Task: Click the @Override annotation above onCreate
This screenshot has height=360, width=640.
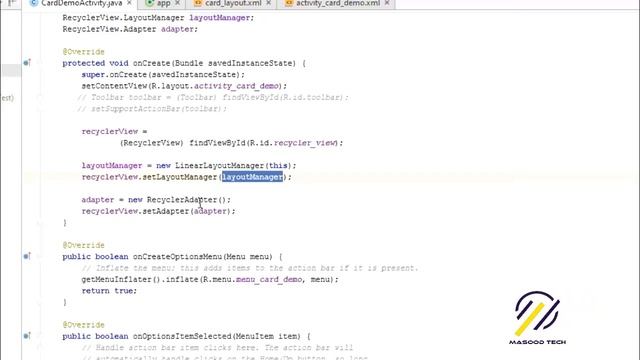Action: (x=83, y=52)
